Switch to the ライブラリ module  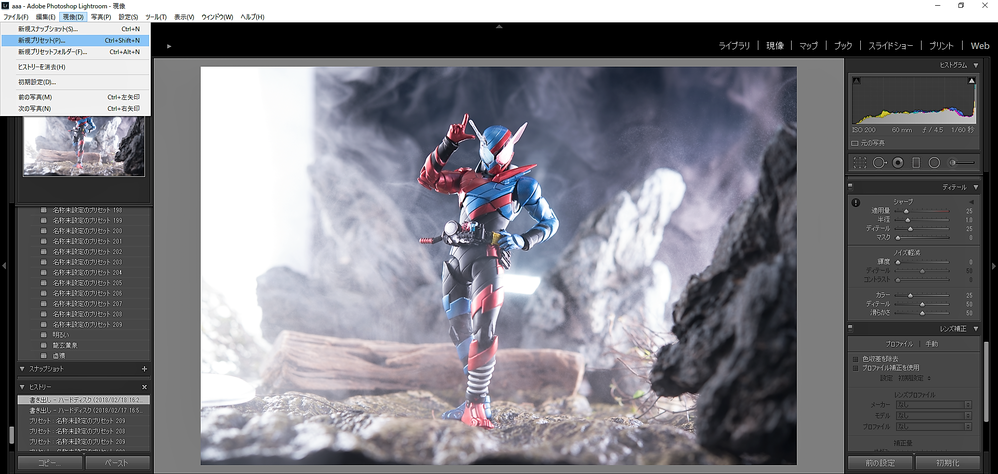[734, 46]
